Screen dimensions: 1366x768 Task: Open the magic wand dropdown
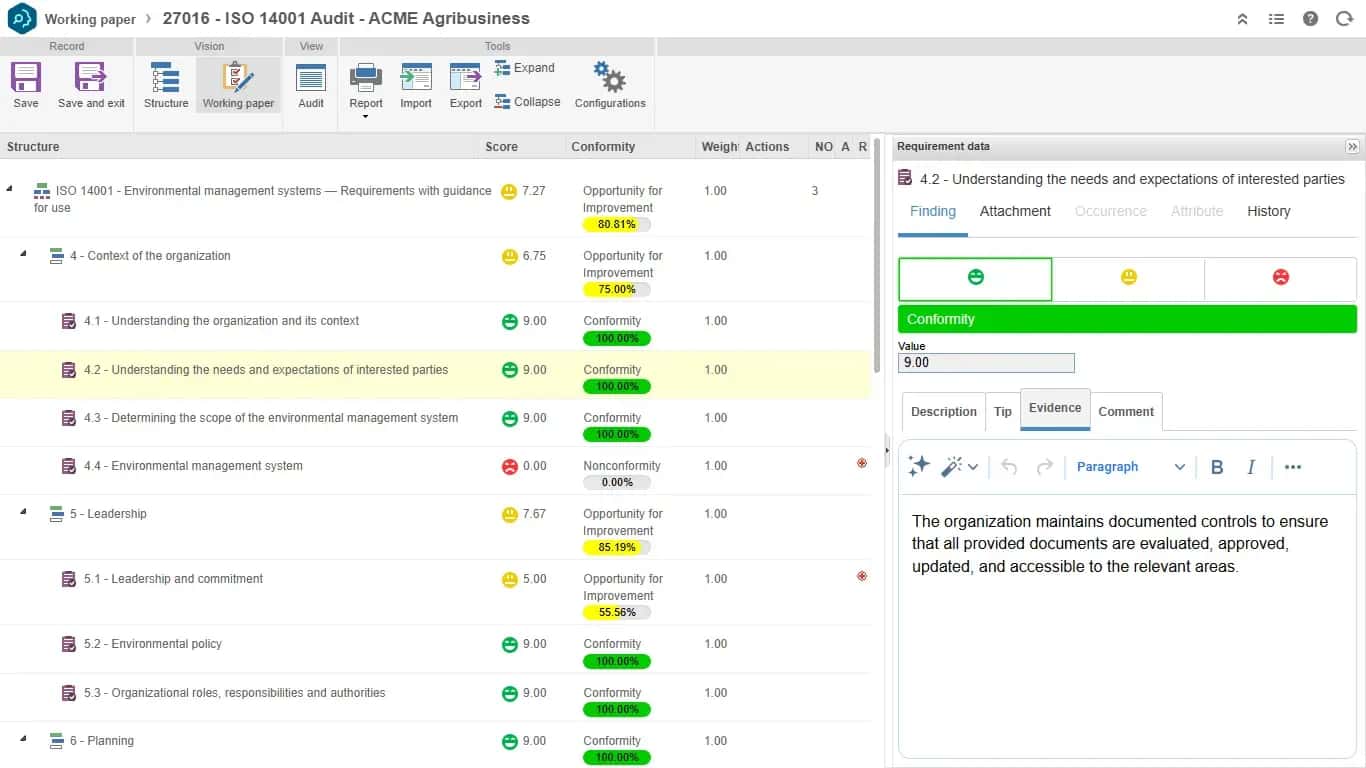tap(960, 467)
